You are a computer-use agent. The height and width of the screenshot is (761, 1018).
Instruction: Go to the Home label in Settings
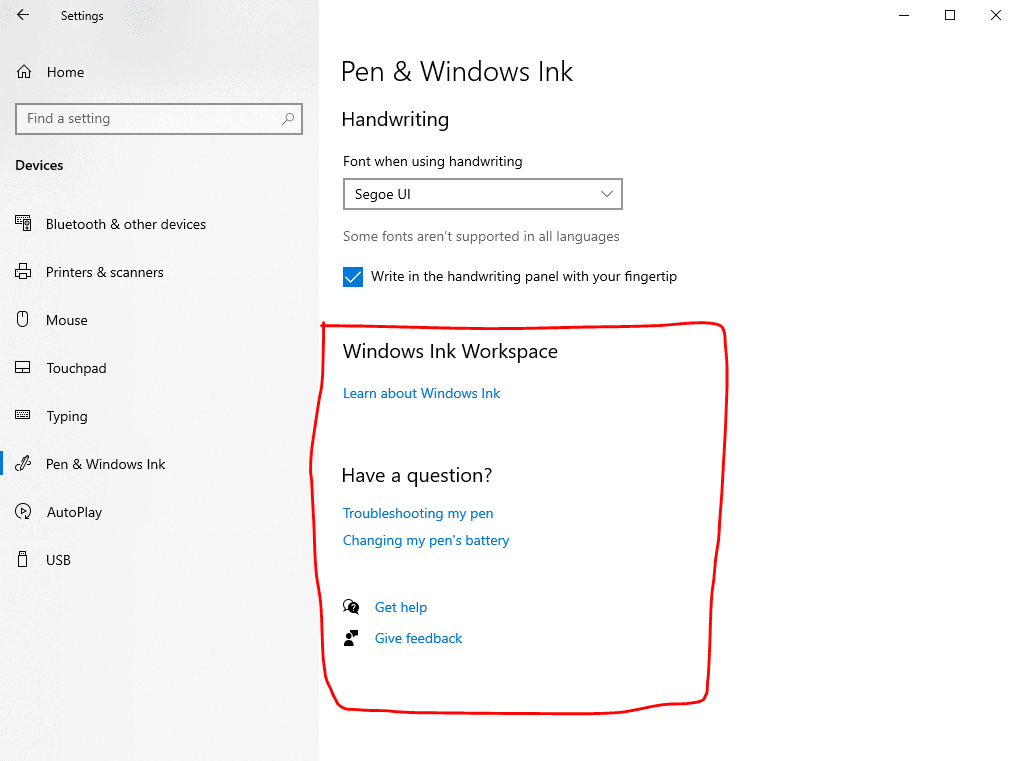point(66,72)
